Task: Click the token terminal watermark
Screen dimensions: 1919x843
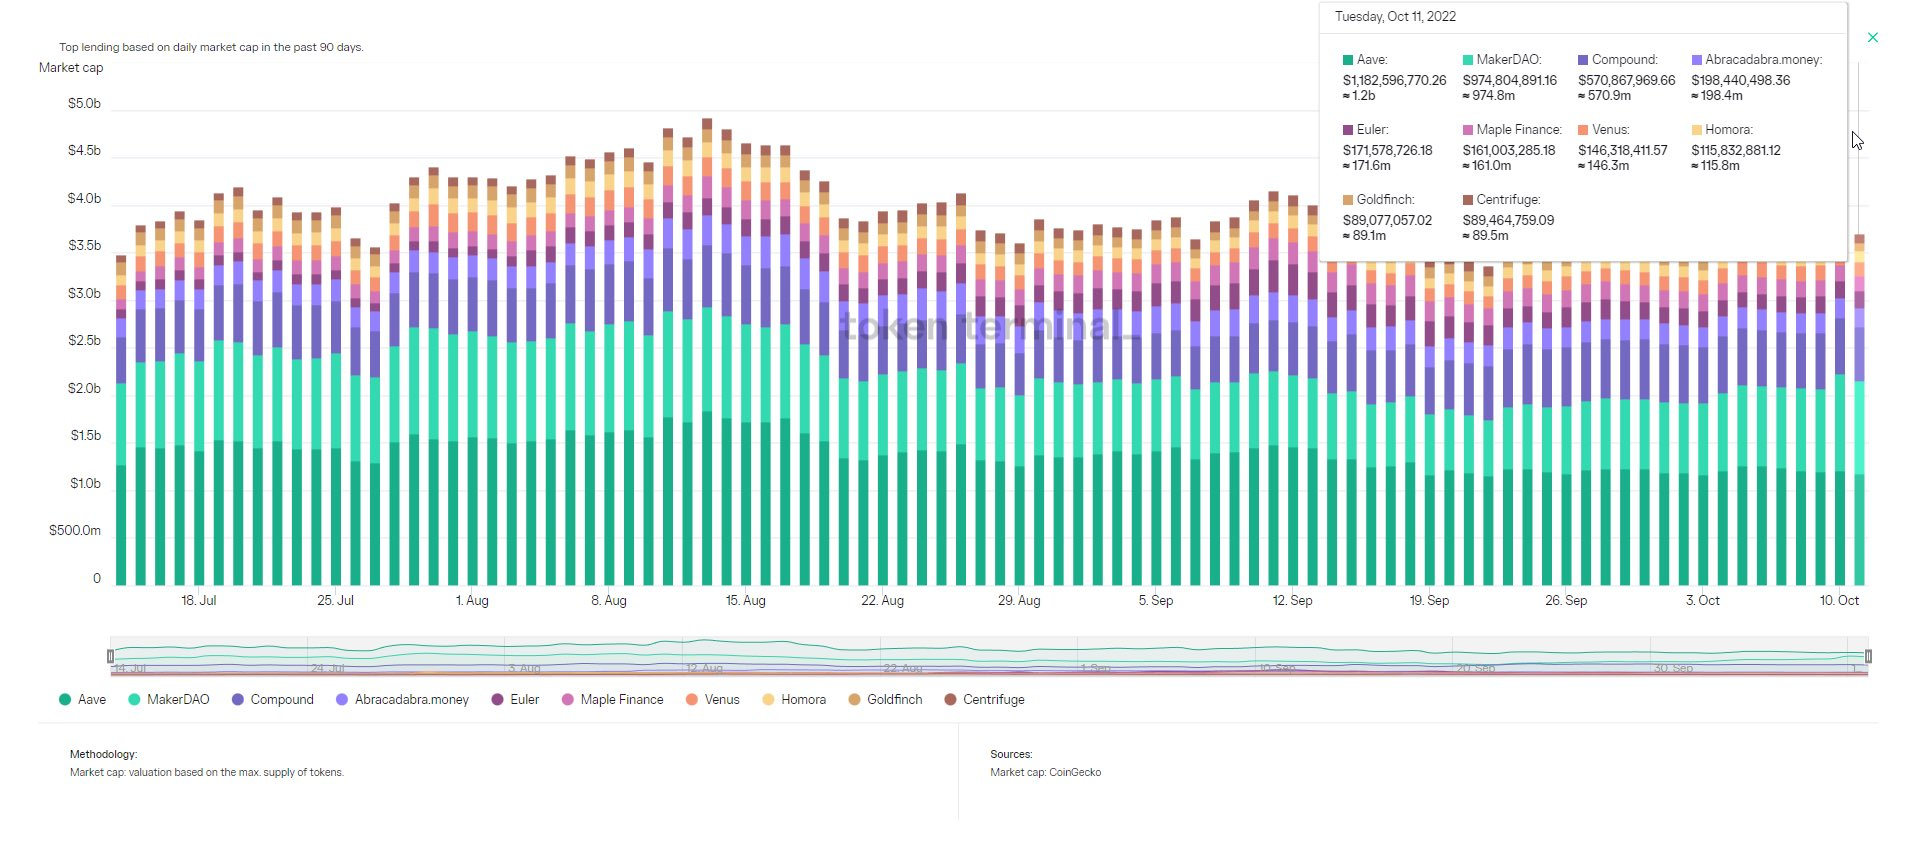Action: coord(988,326)
